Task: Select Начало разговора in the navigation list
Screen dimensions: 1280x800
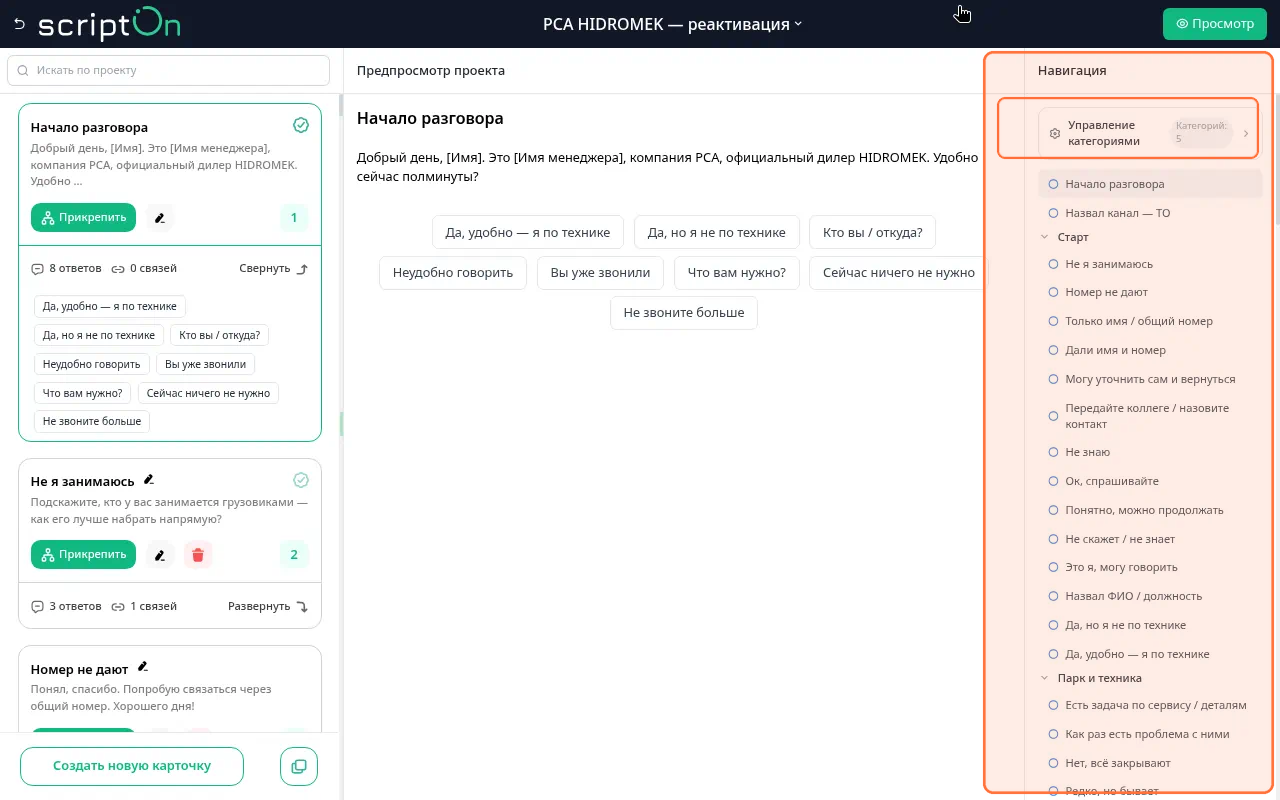Action: pos(1150,184)
